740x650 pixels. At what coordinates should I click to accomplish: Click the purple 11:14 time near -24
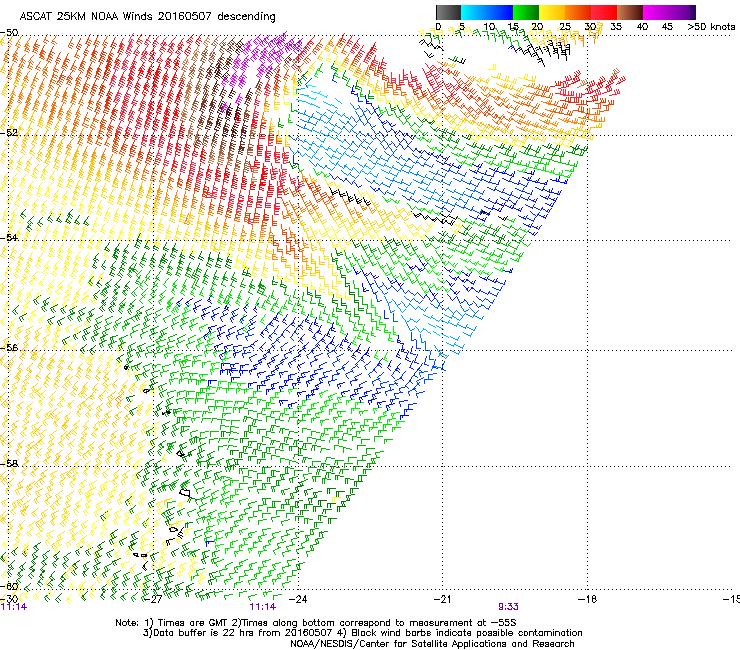(x=263, y=607)
